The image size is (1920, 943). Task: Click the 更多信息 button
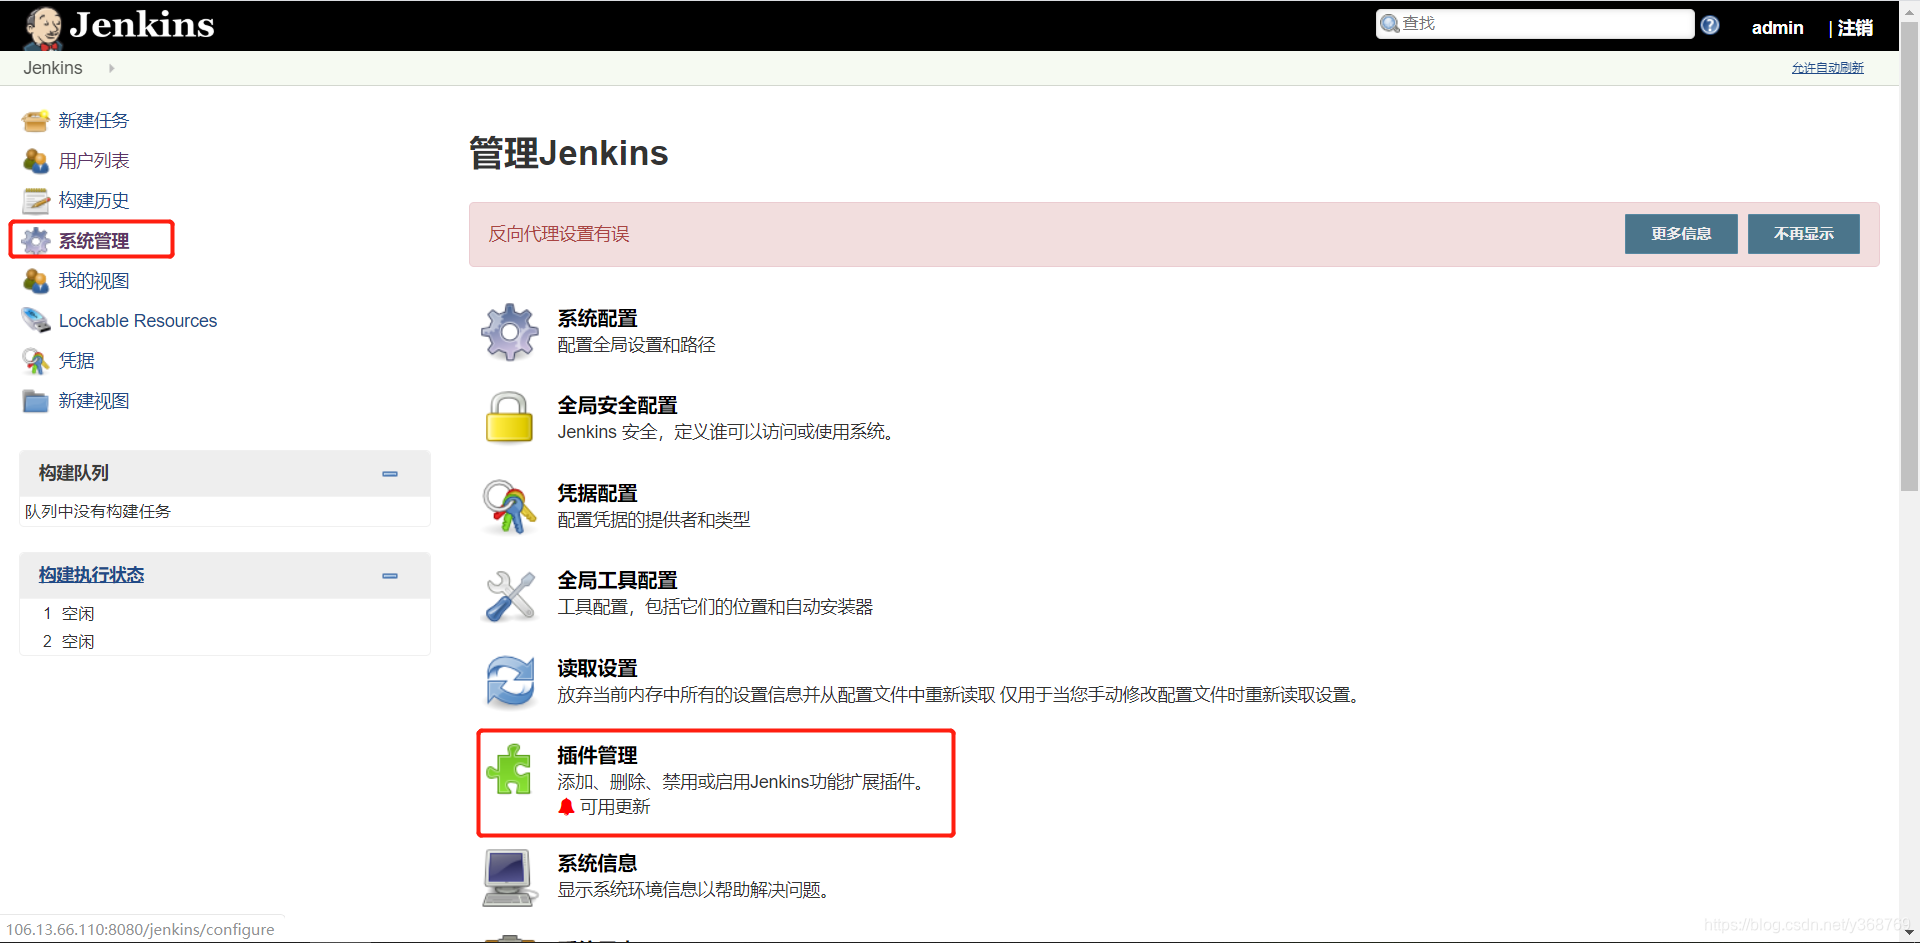tap(1681, 234)
